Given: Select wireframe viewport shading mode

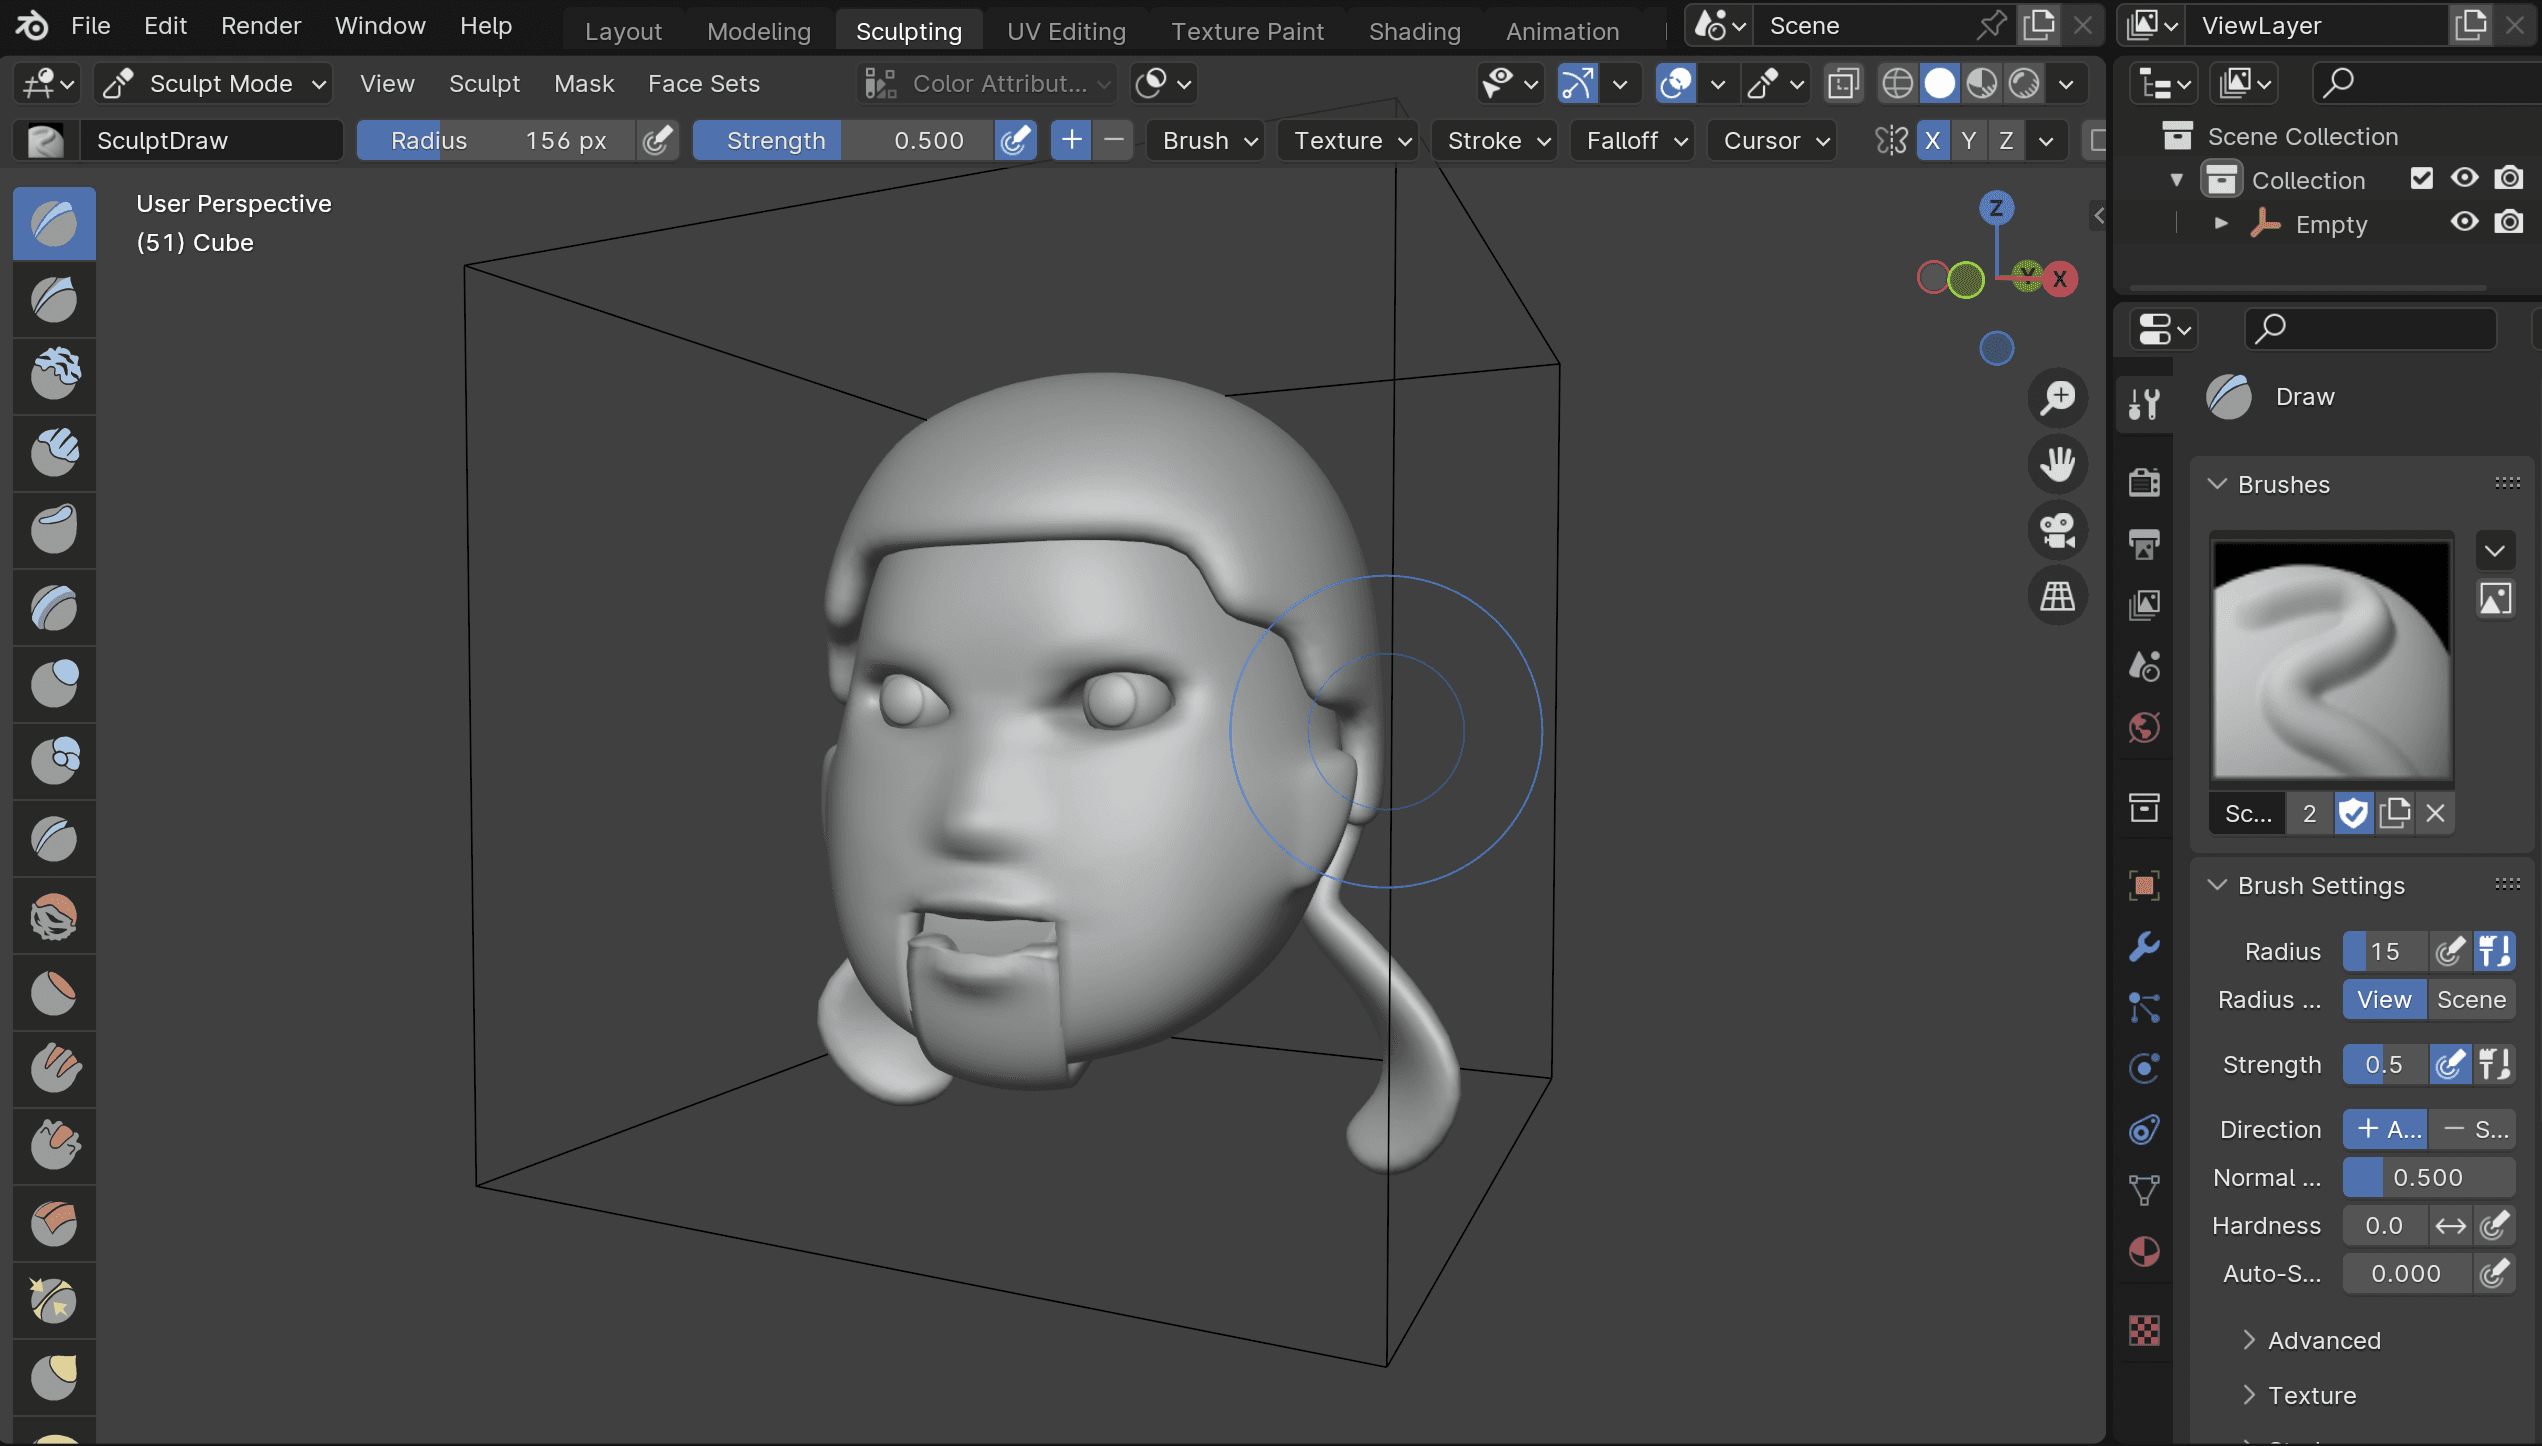Looking at the screenshot, I should (1897, 84).
